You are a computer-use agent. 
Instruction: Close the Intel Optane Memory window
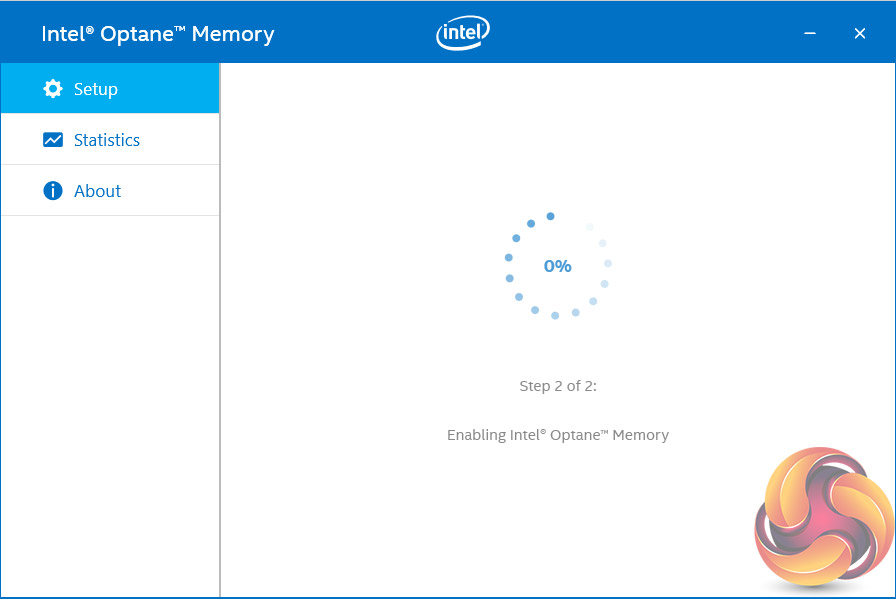tap(860, 34)
